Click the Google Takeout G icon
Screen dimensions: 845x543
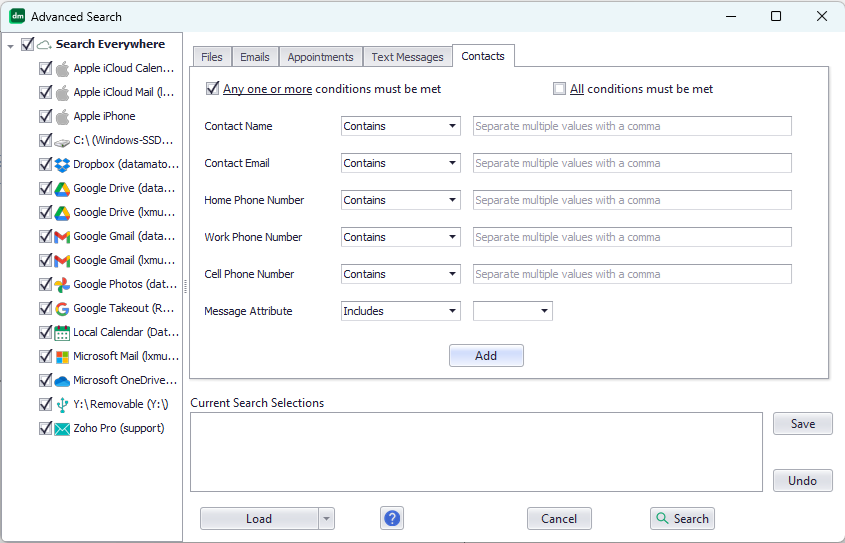tap(63, 309)
